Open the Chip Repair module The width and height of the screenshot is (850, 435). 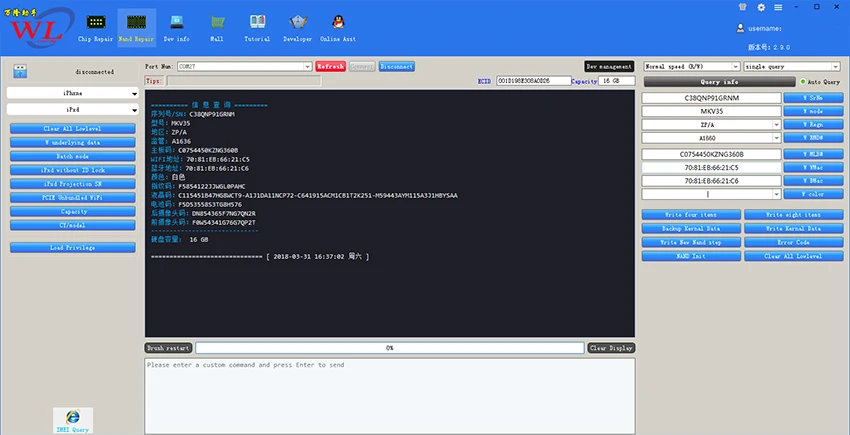coord(95,28)
